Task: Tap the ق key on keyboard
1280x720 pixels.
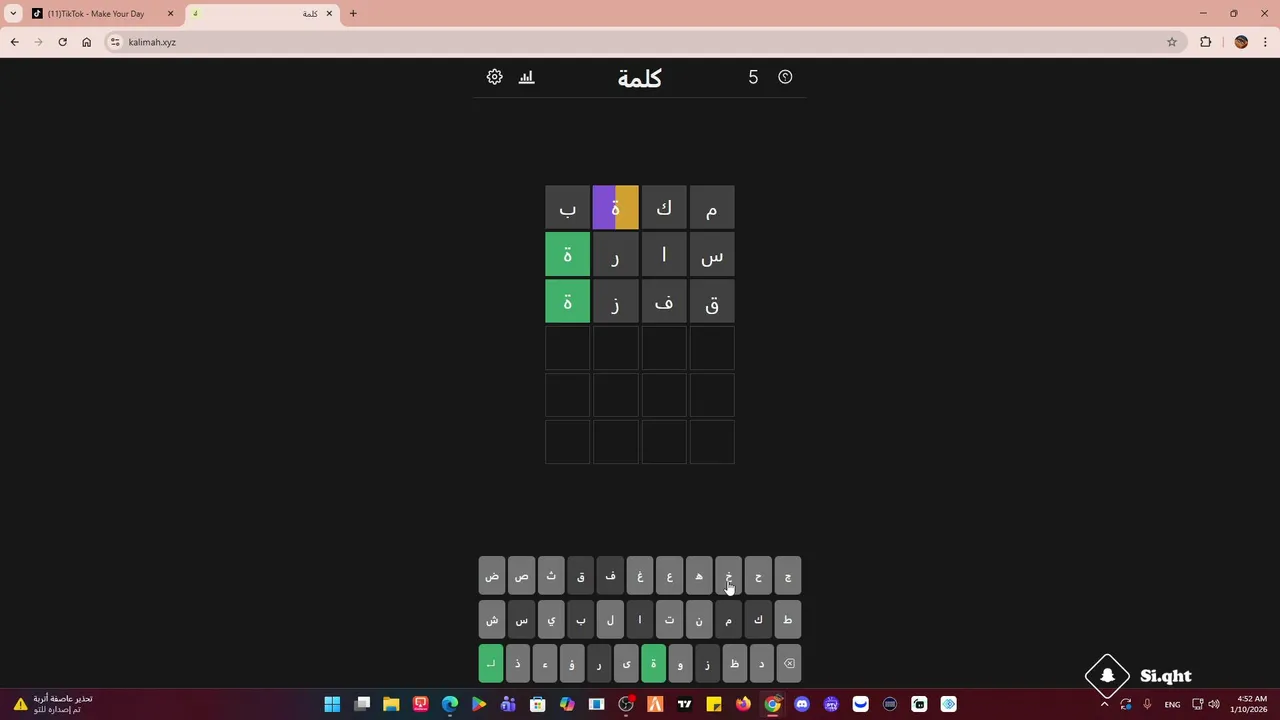Action: click(580, 576)
